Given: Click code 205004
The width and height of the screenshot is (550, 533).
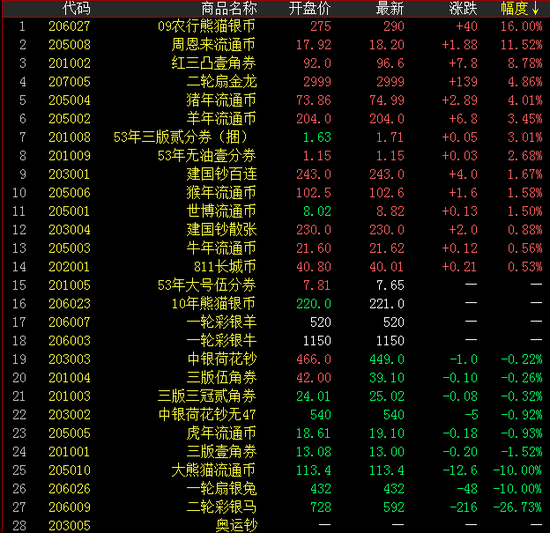Looking at the screenshot, I should coord(69,100).
